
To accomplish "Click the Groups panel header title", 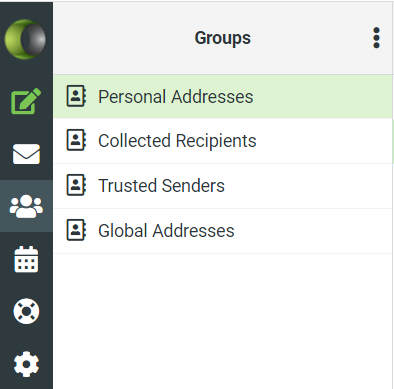I will [x=223, y=38].
